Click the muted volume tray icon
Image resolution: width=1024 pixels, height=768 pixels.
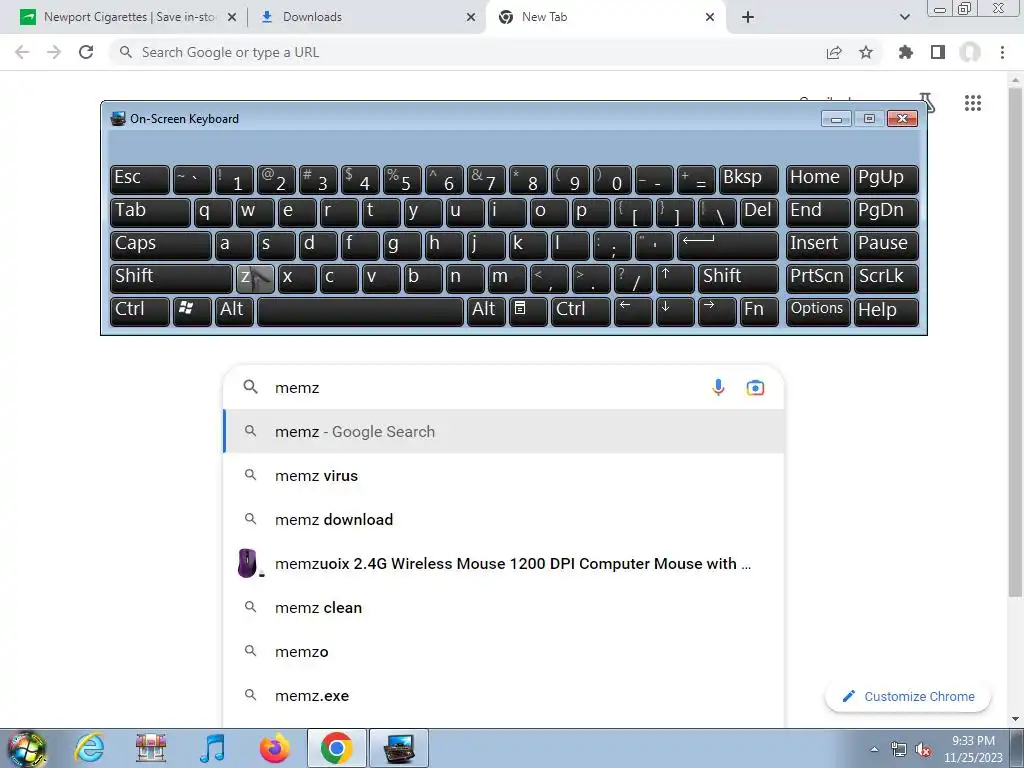pyautogui.click(x=923, y=749)
